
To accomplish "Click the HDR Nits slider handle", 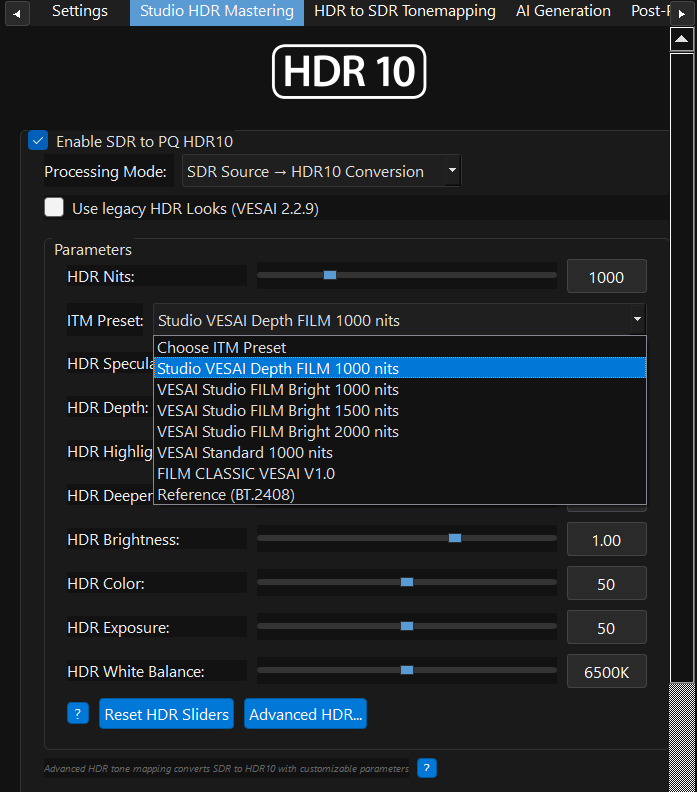I will pos(330,275).
